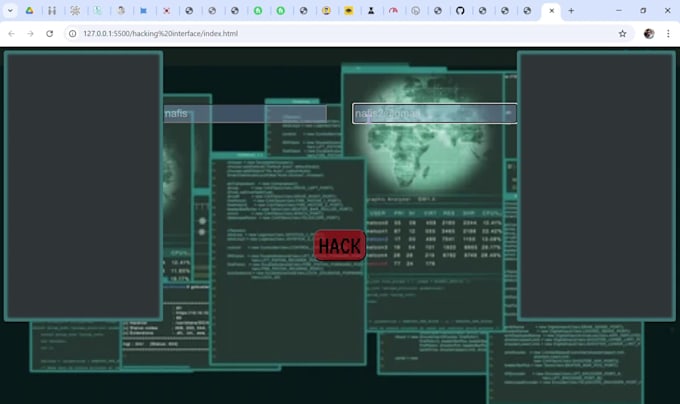Open the tab with round yellow face favicon
Screen dimensions: 680x404
pos(326,10)
